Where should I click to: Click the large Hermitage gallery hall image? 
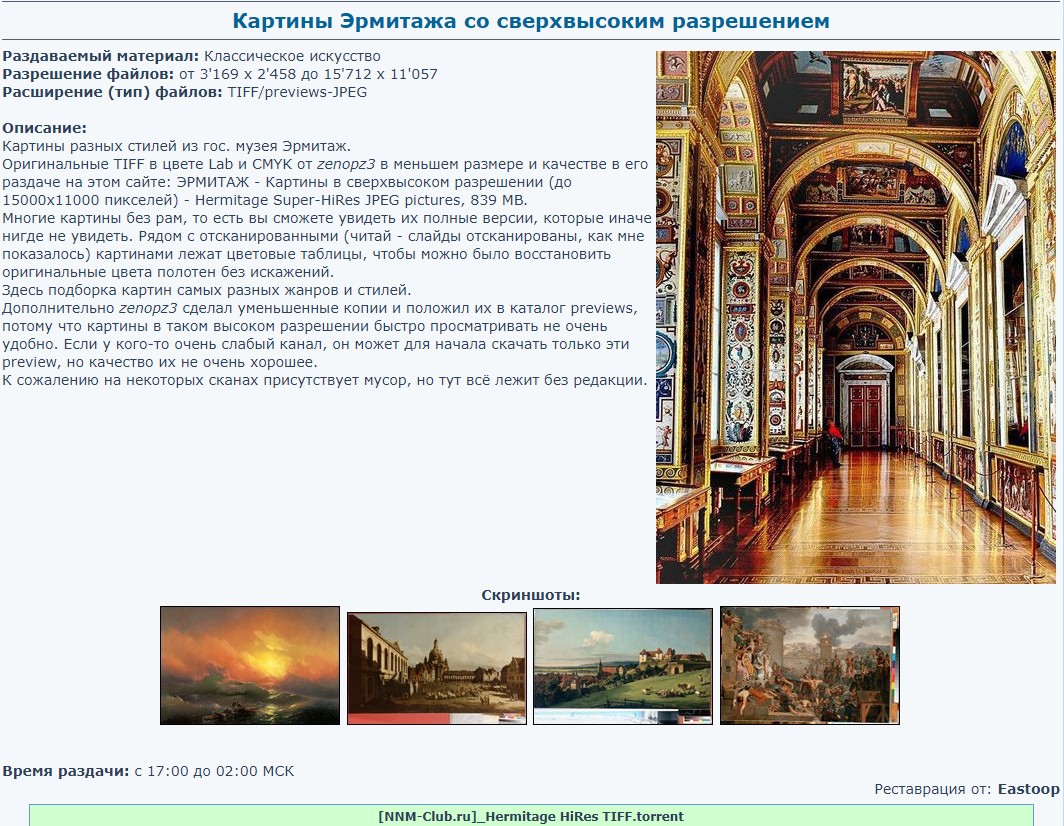[857, 317]
